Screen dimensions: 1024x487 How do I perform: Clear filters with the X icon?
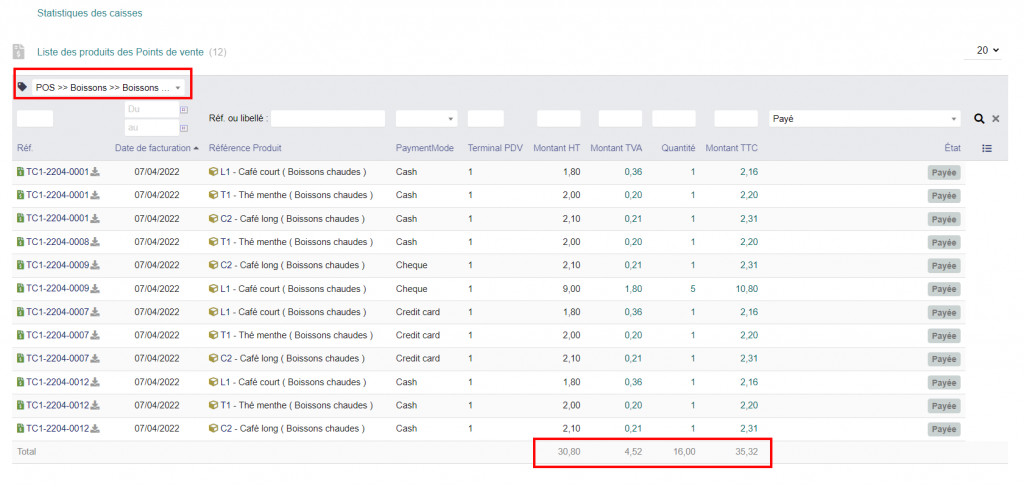coord(995,119)
